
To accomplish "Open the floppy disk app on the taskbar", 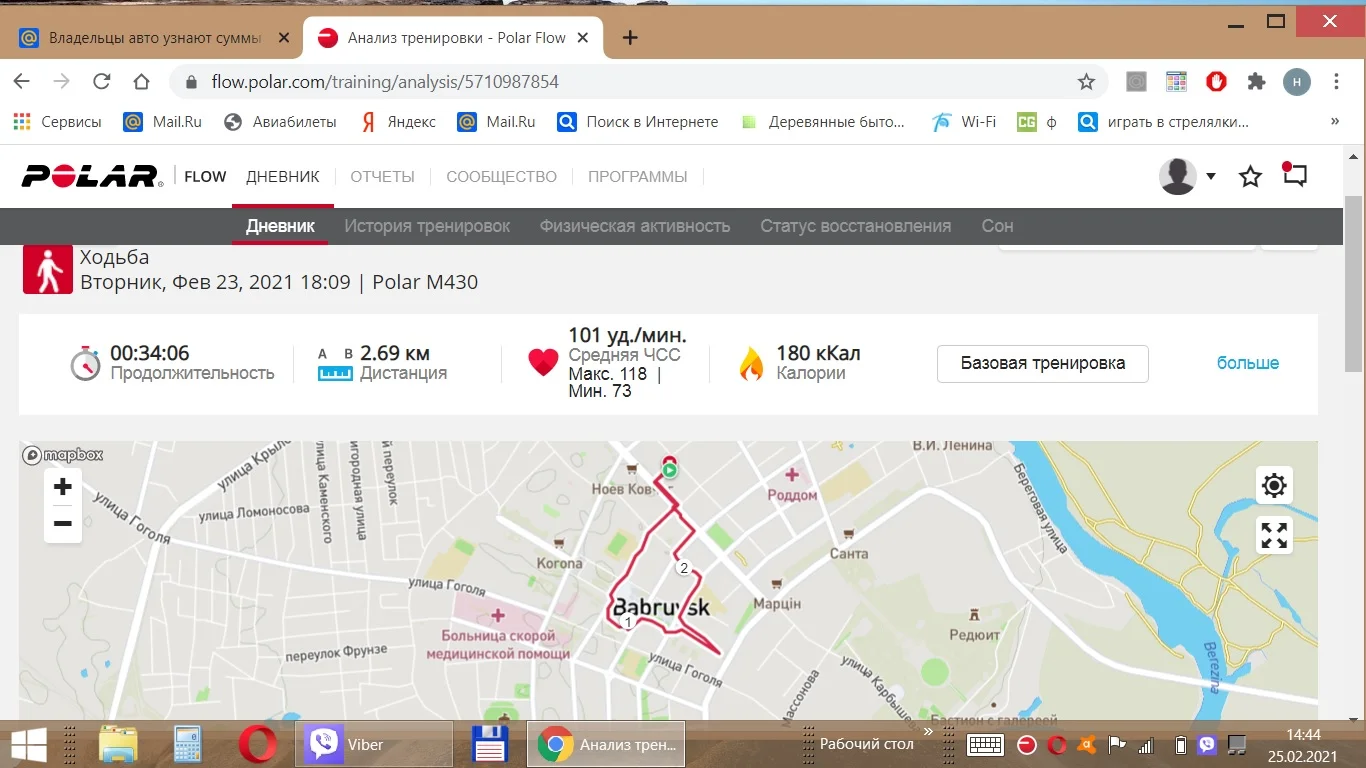I will coord(491,744).
